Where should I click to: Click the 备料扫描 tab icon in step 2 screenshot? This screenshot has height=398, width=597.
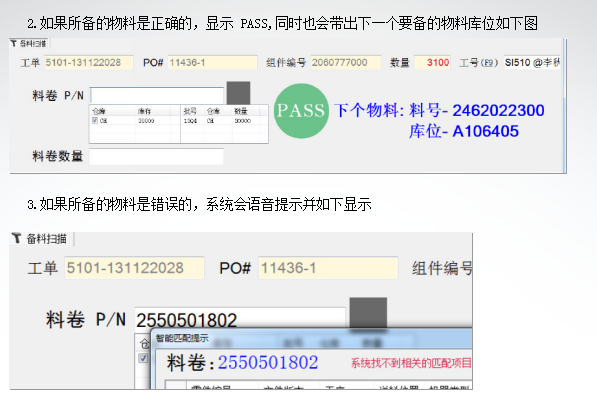(14, 43)
